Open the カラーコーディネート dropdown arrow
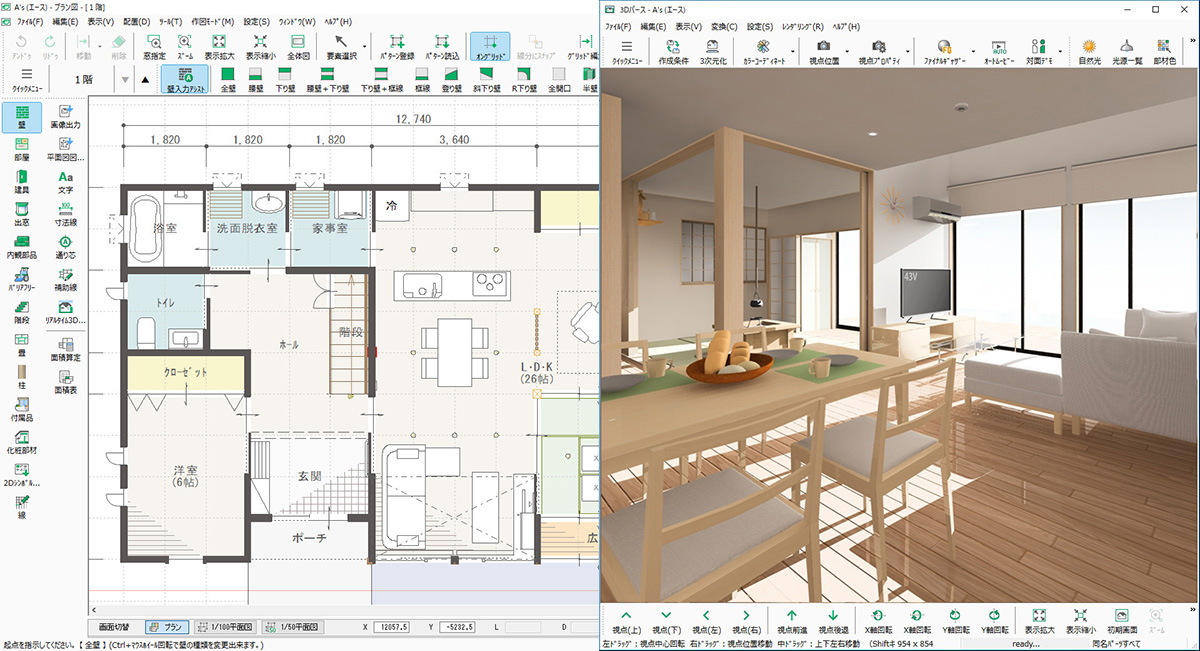 (x=791, y=52)
